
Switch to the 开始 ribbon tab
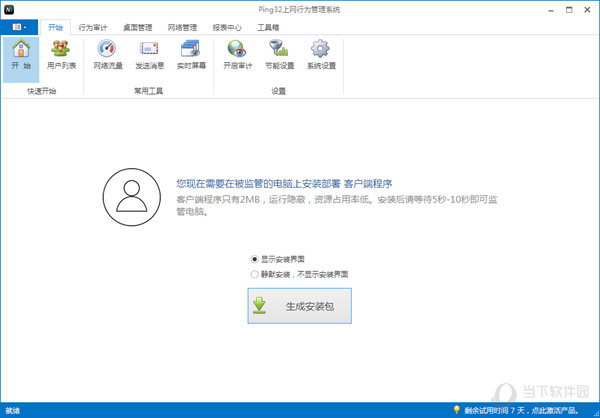[55, 27]
